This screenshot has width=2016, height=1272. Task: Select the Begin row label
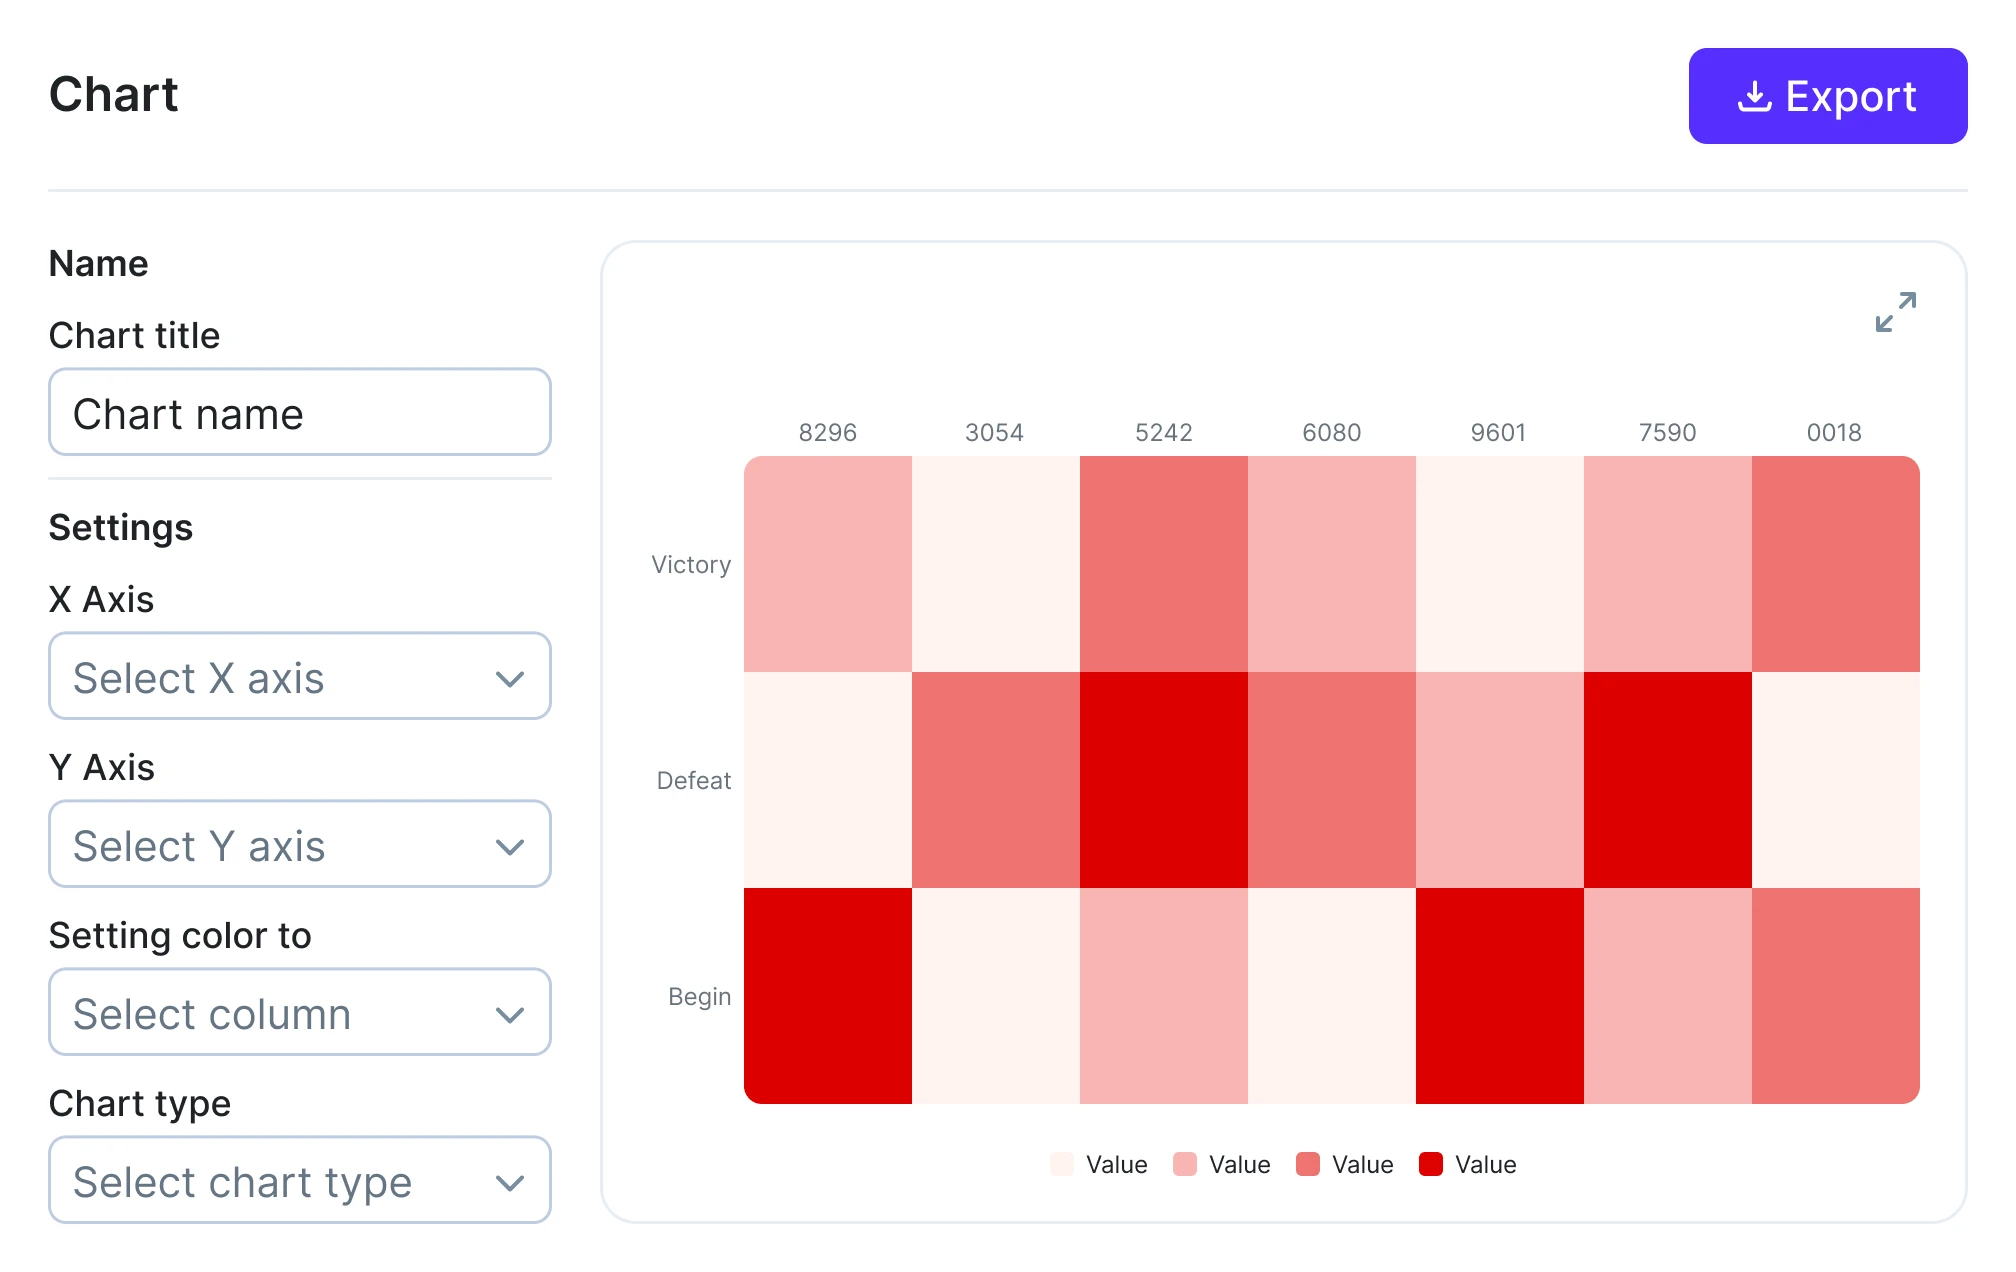pyautogui.click(x=700, y=996)
